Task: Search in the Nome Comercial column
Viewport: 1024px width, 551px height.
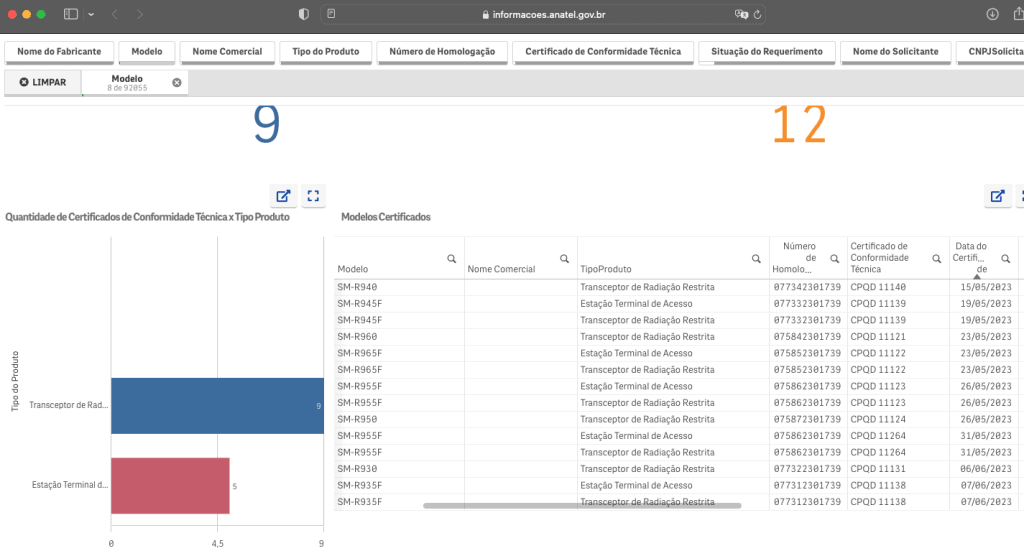Action: 564,259
